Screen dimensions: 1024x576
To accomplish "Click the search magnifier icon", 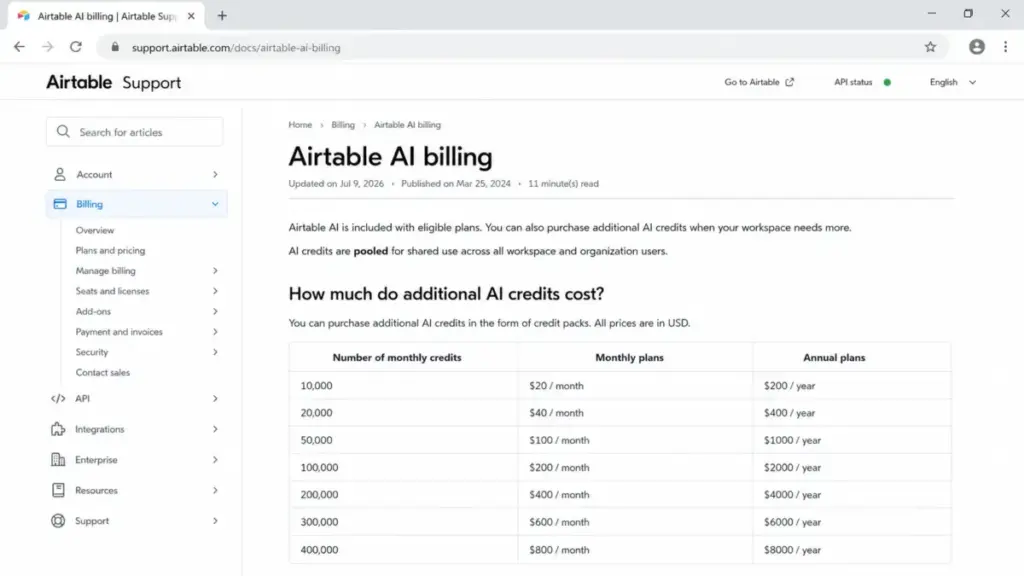I will (63, 132).
